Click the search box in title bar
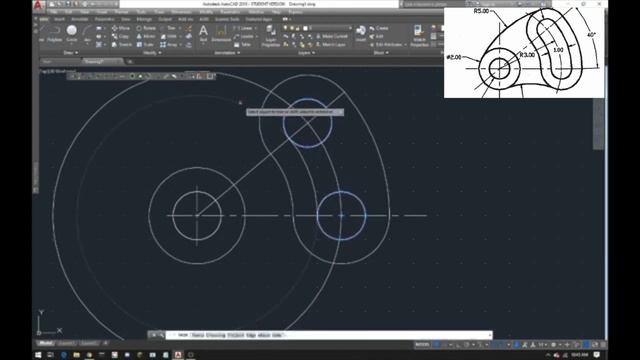This screenshot has height=360, width=640. [435, 4]
